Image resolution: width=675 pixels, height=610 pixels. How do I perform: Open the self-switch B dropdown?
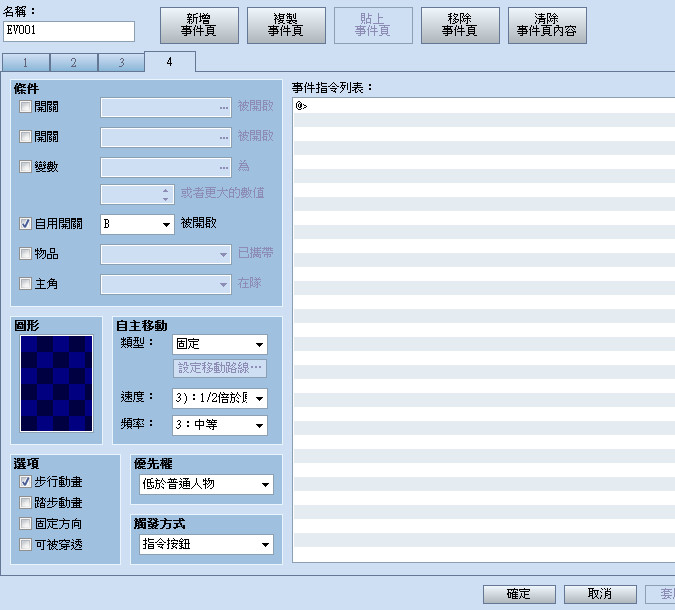137,224
